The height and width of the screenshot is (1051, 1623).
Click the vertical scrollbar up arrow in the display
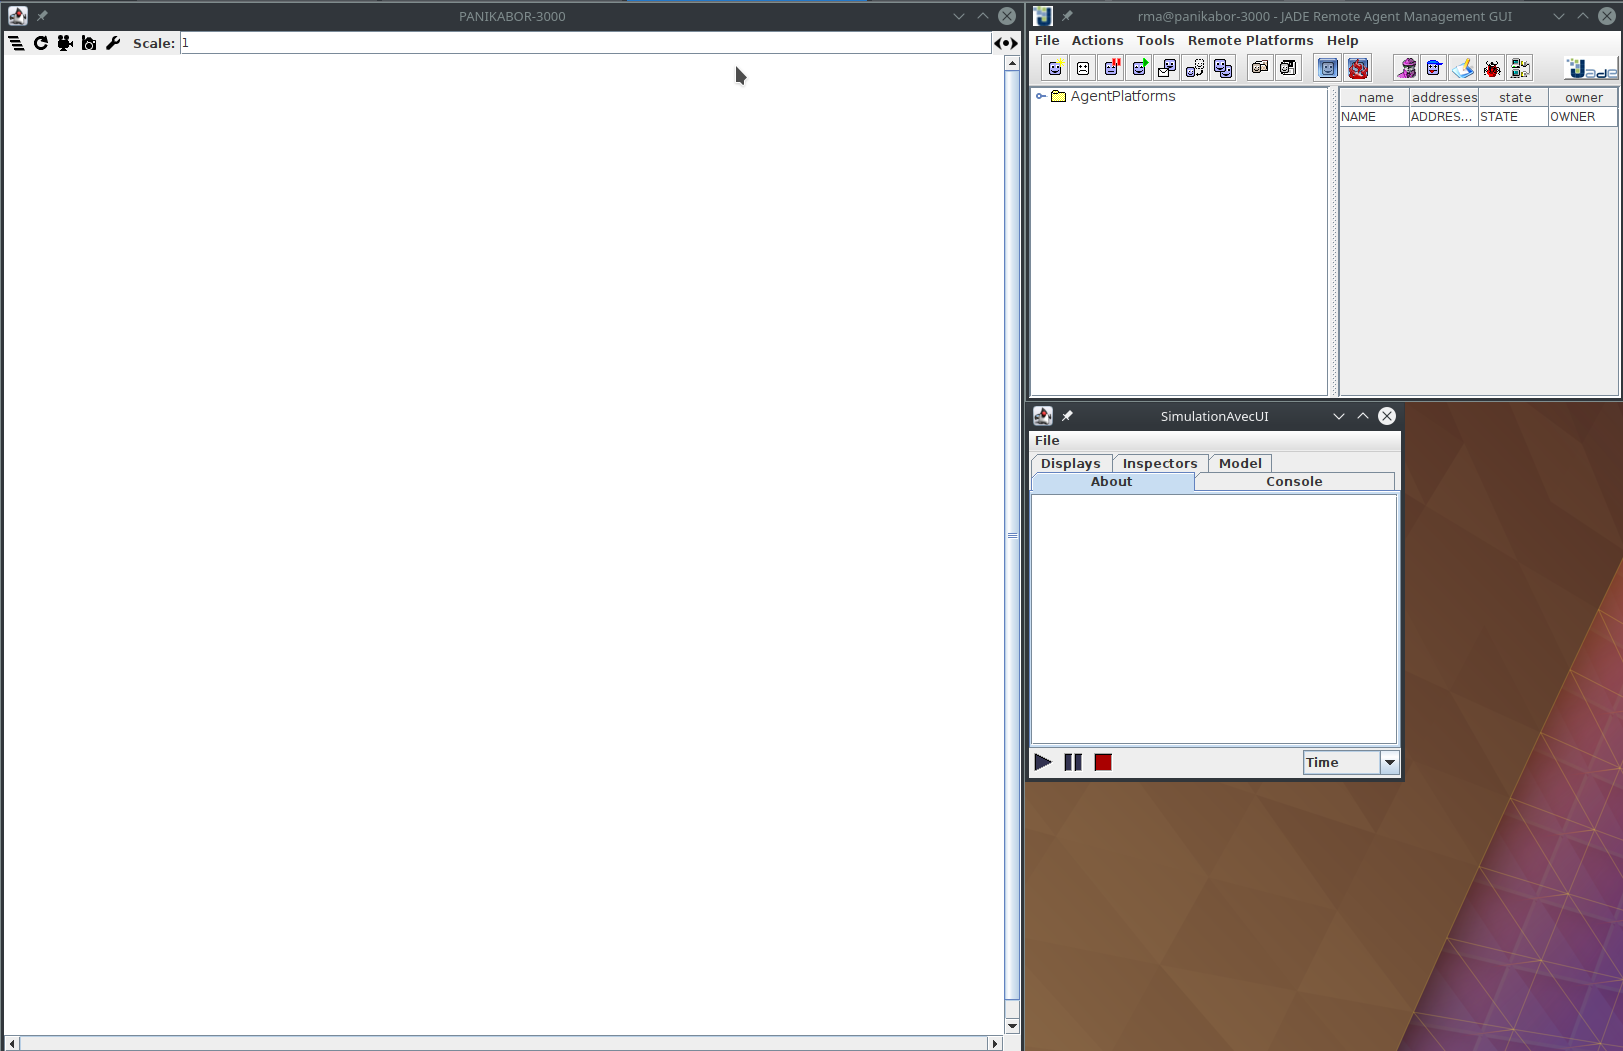(1012, 63)
